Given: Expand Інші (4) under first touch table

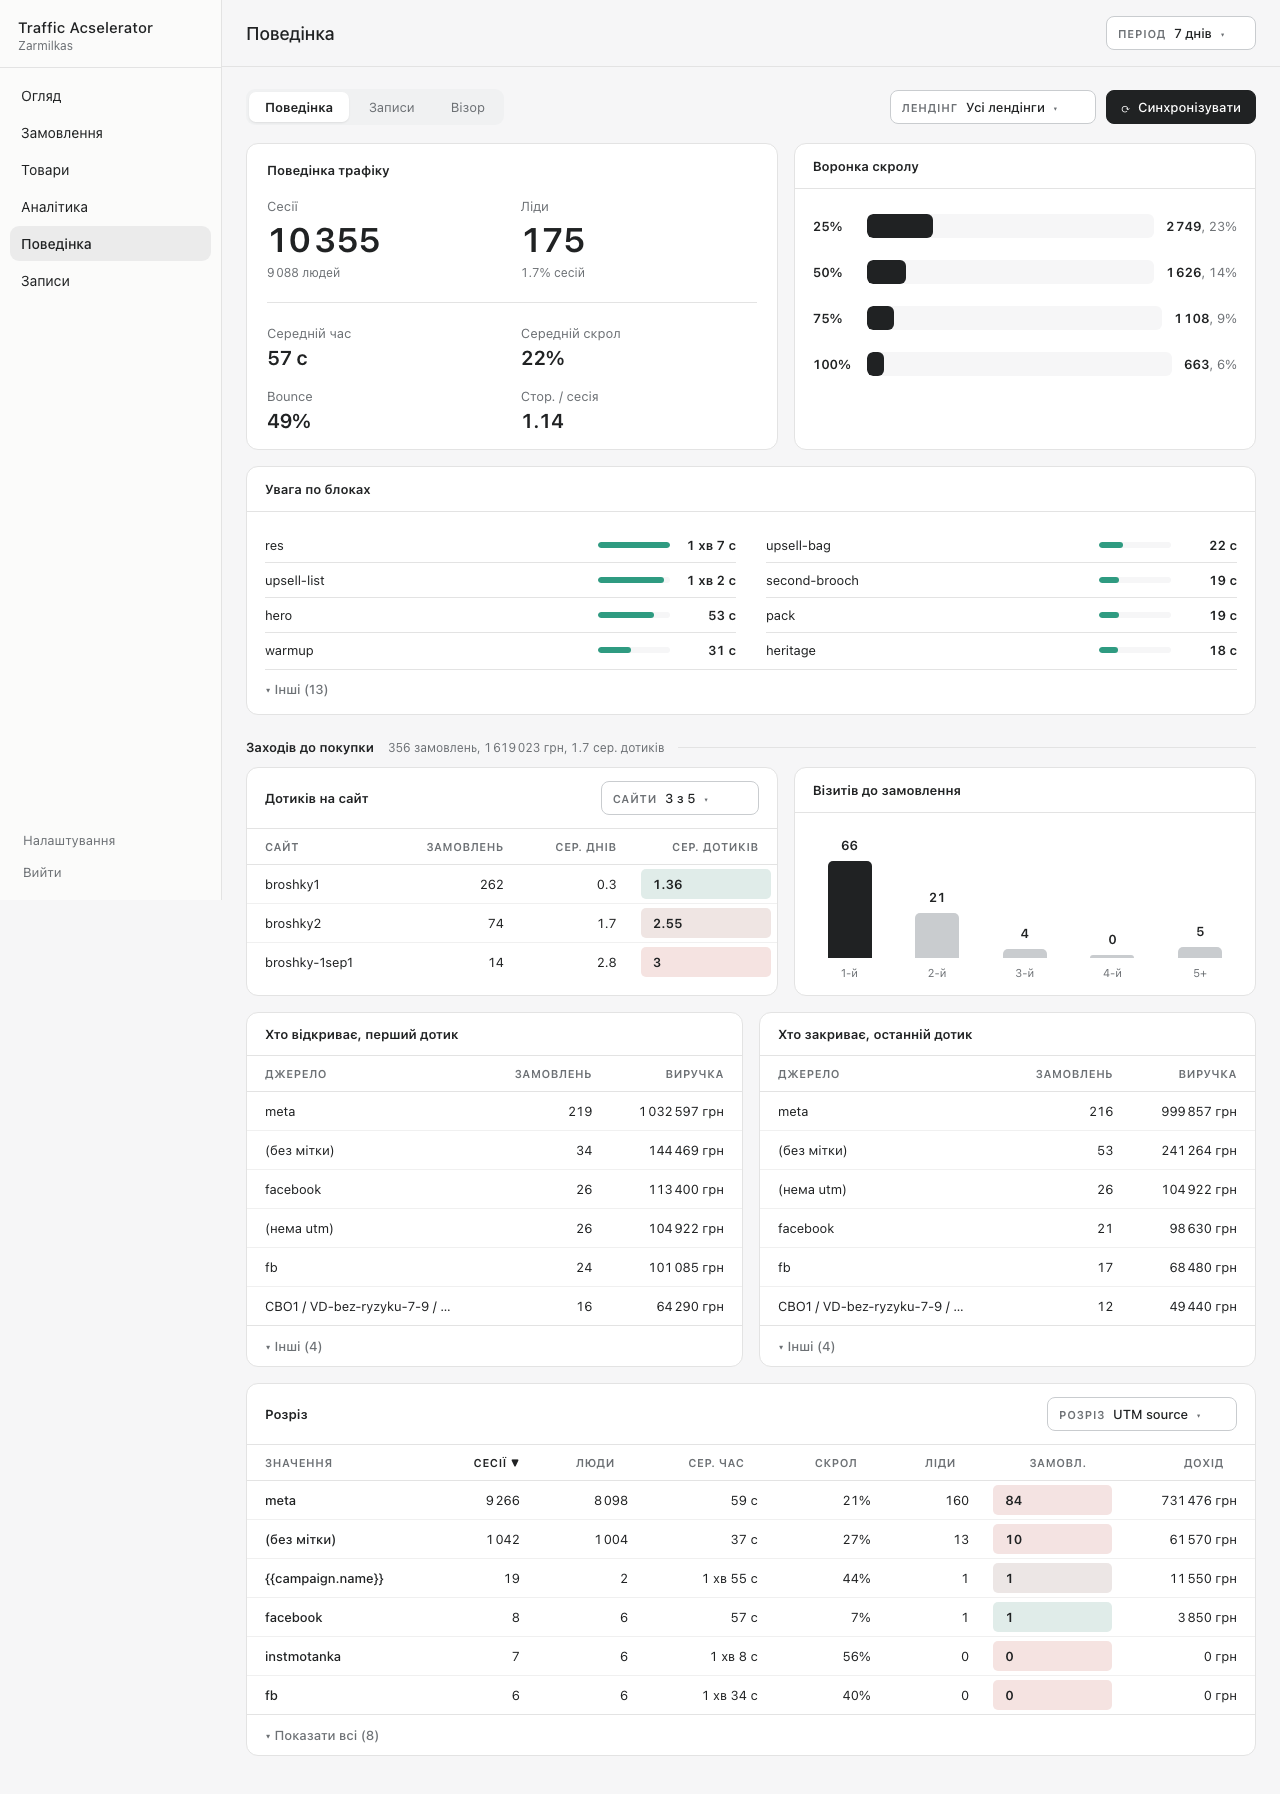Looking at the screenshot, I should click(x=294, y=1347).
